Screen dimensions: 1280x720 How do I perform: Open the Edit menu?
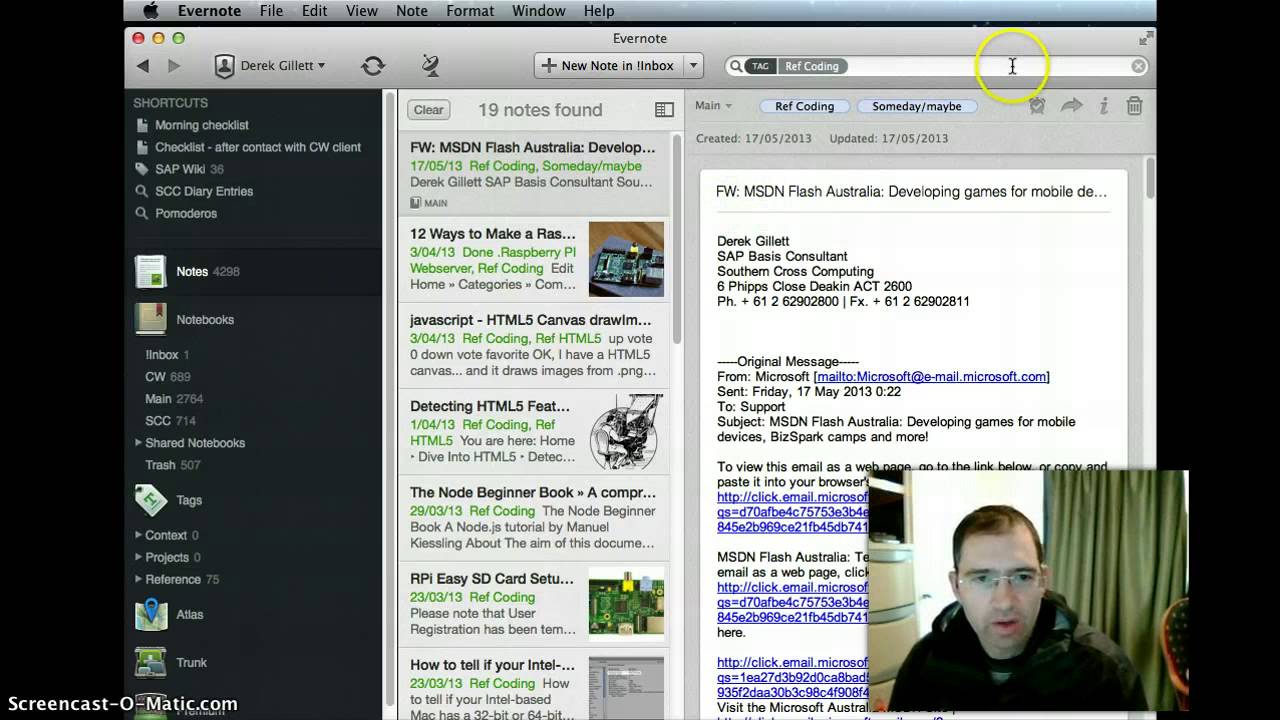point(314,11)
